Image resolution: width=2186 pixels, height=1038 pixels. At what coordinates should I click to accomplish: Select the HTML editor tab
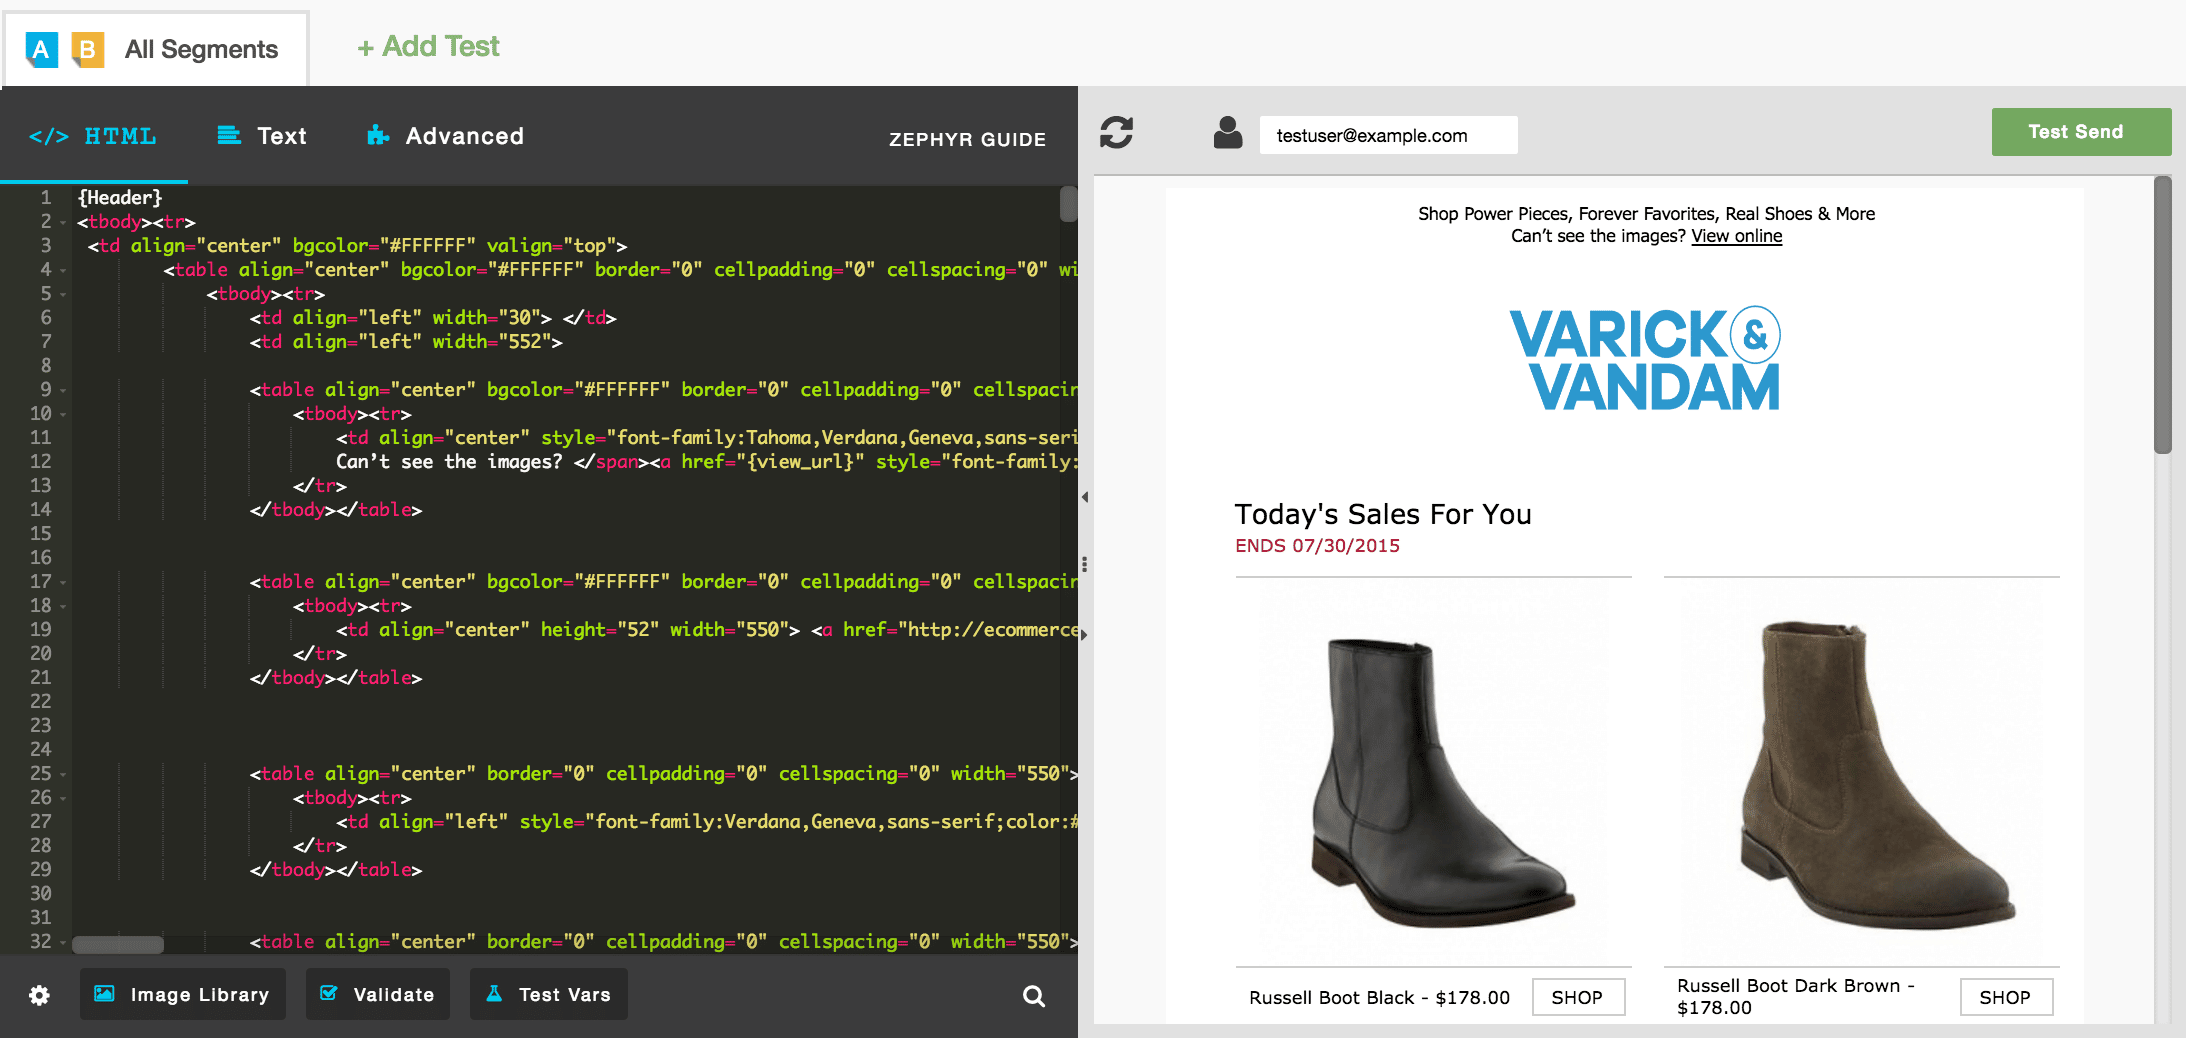click(93, 136)
